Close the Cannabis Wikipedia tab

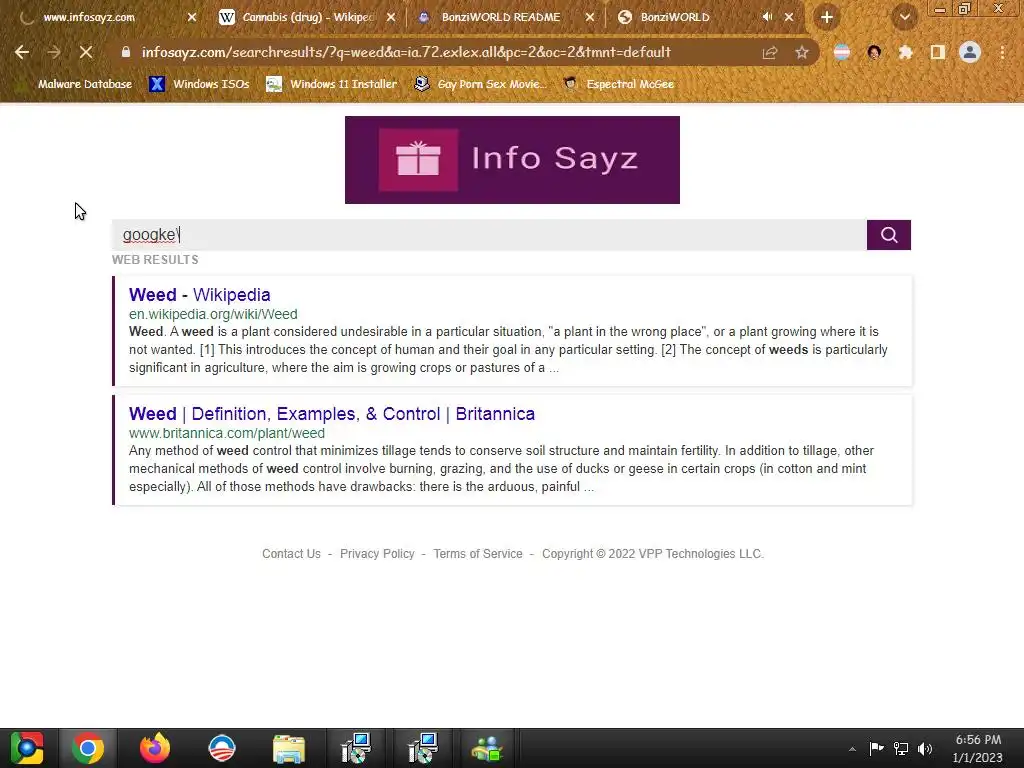[391, 18]
